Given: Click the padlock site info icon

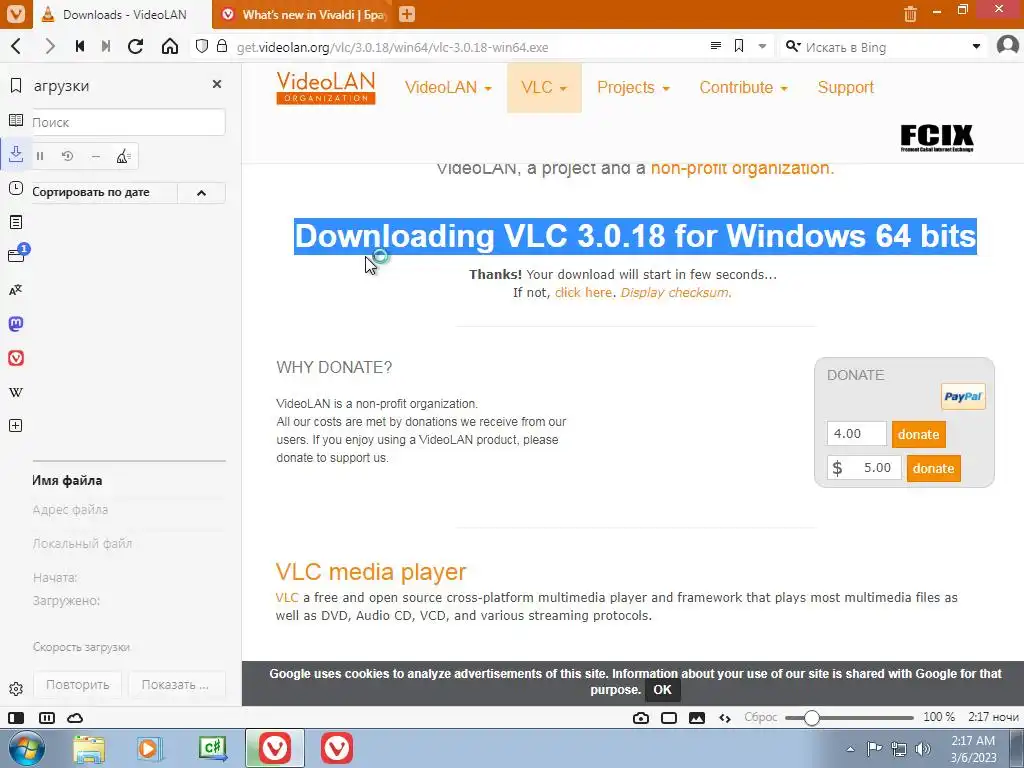Looking at the screenshot, I should (x=222, y=46).
